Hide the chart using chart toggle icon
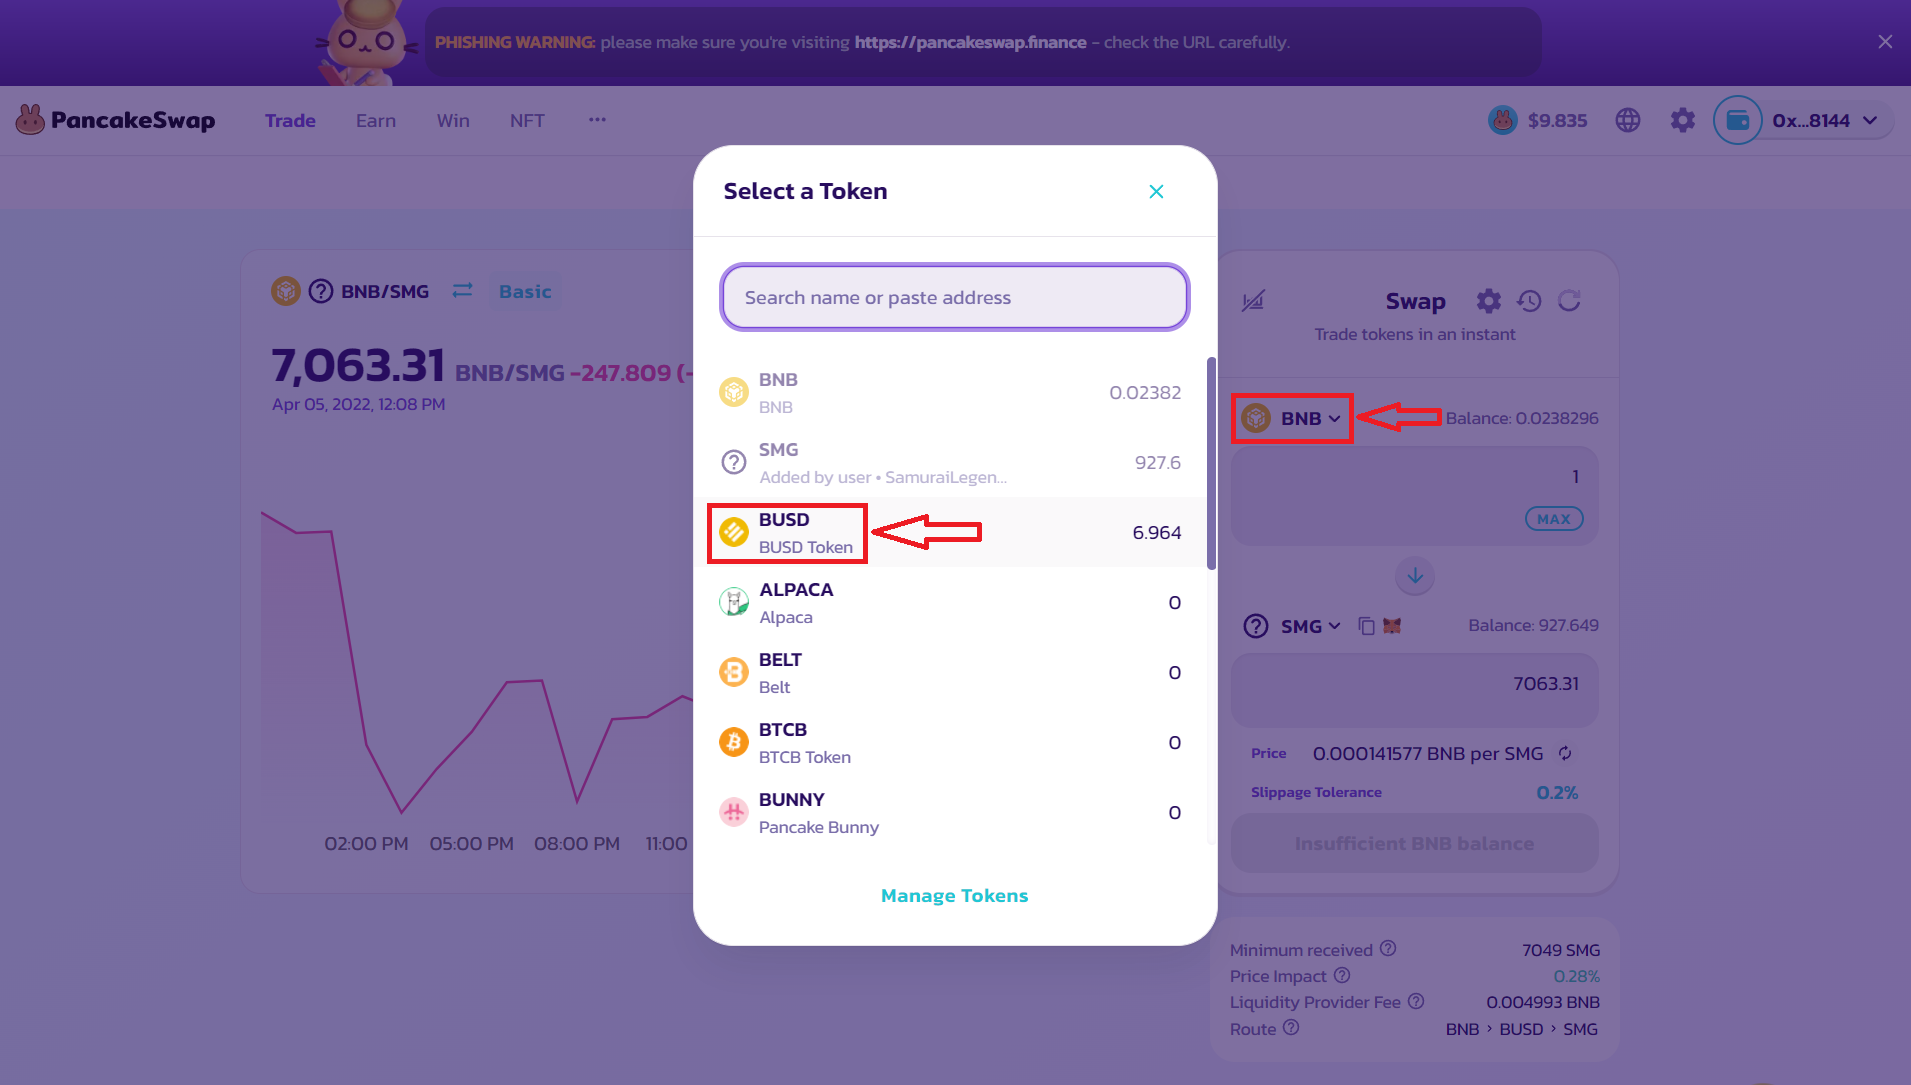 (1253, 301)
